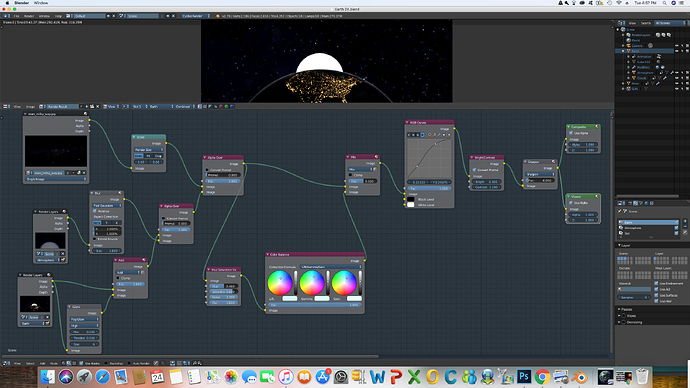
Task: Select the Camera object icon in outliner
Action: tap(628, 45)
